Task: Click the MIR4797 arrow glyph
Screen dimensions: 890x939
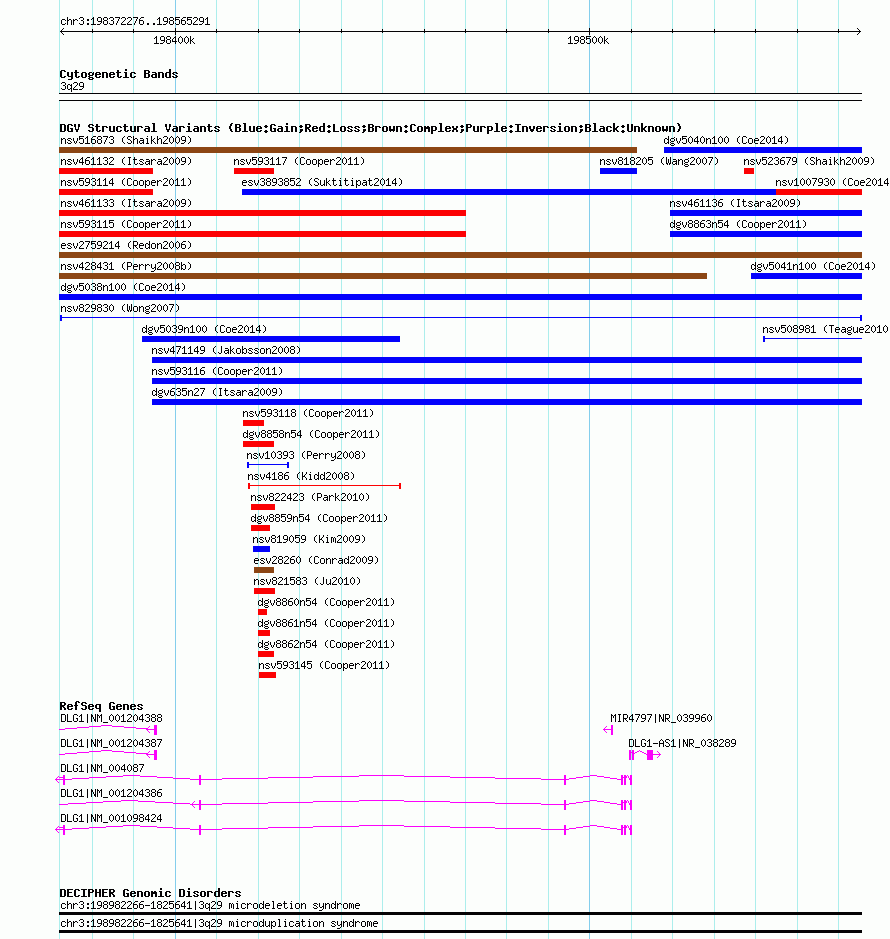Action: pyautogui.click(x=608, y=730)
